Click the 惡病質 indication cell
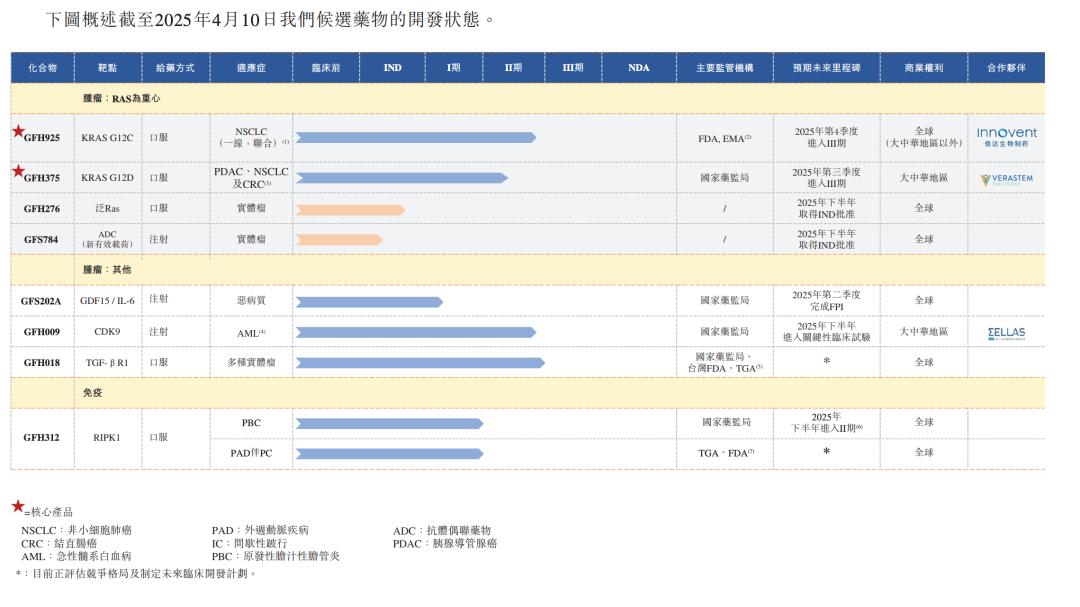1080x607 pixels. [x=251, y=301]
